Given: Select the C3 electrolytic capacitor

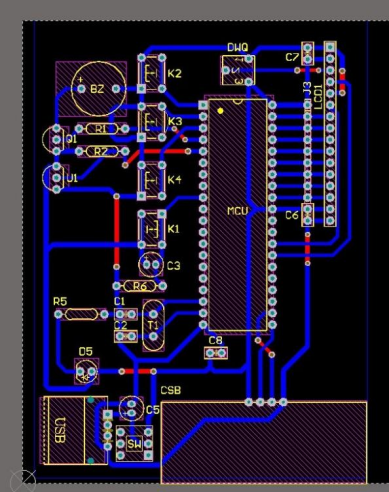Looking at the screenshot, I should [151, 265].
